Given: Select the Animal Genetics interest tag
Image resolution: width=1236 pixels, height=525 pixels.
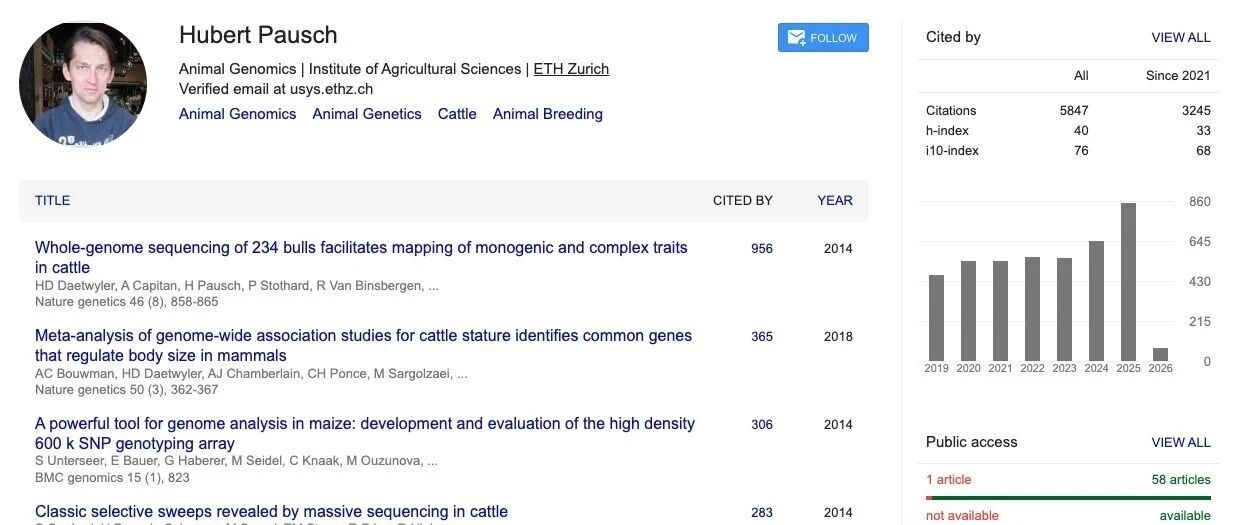Looking at the screenshot, I should coord(367,114).
